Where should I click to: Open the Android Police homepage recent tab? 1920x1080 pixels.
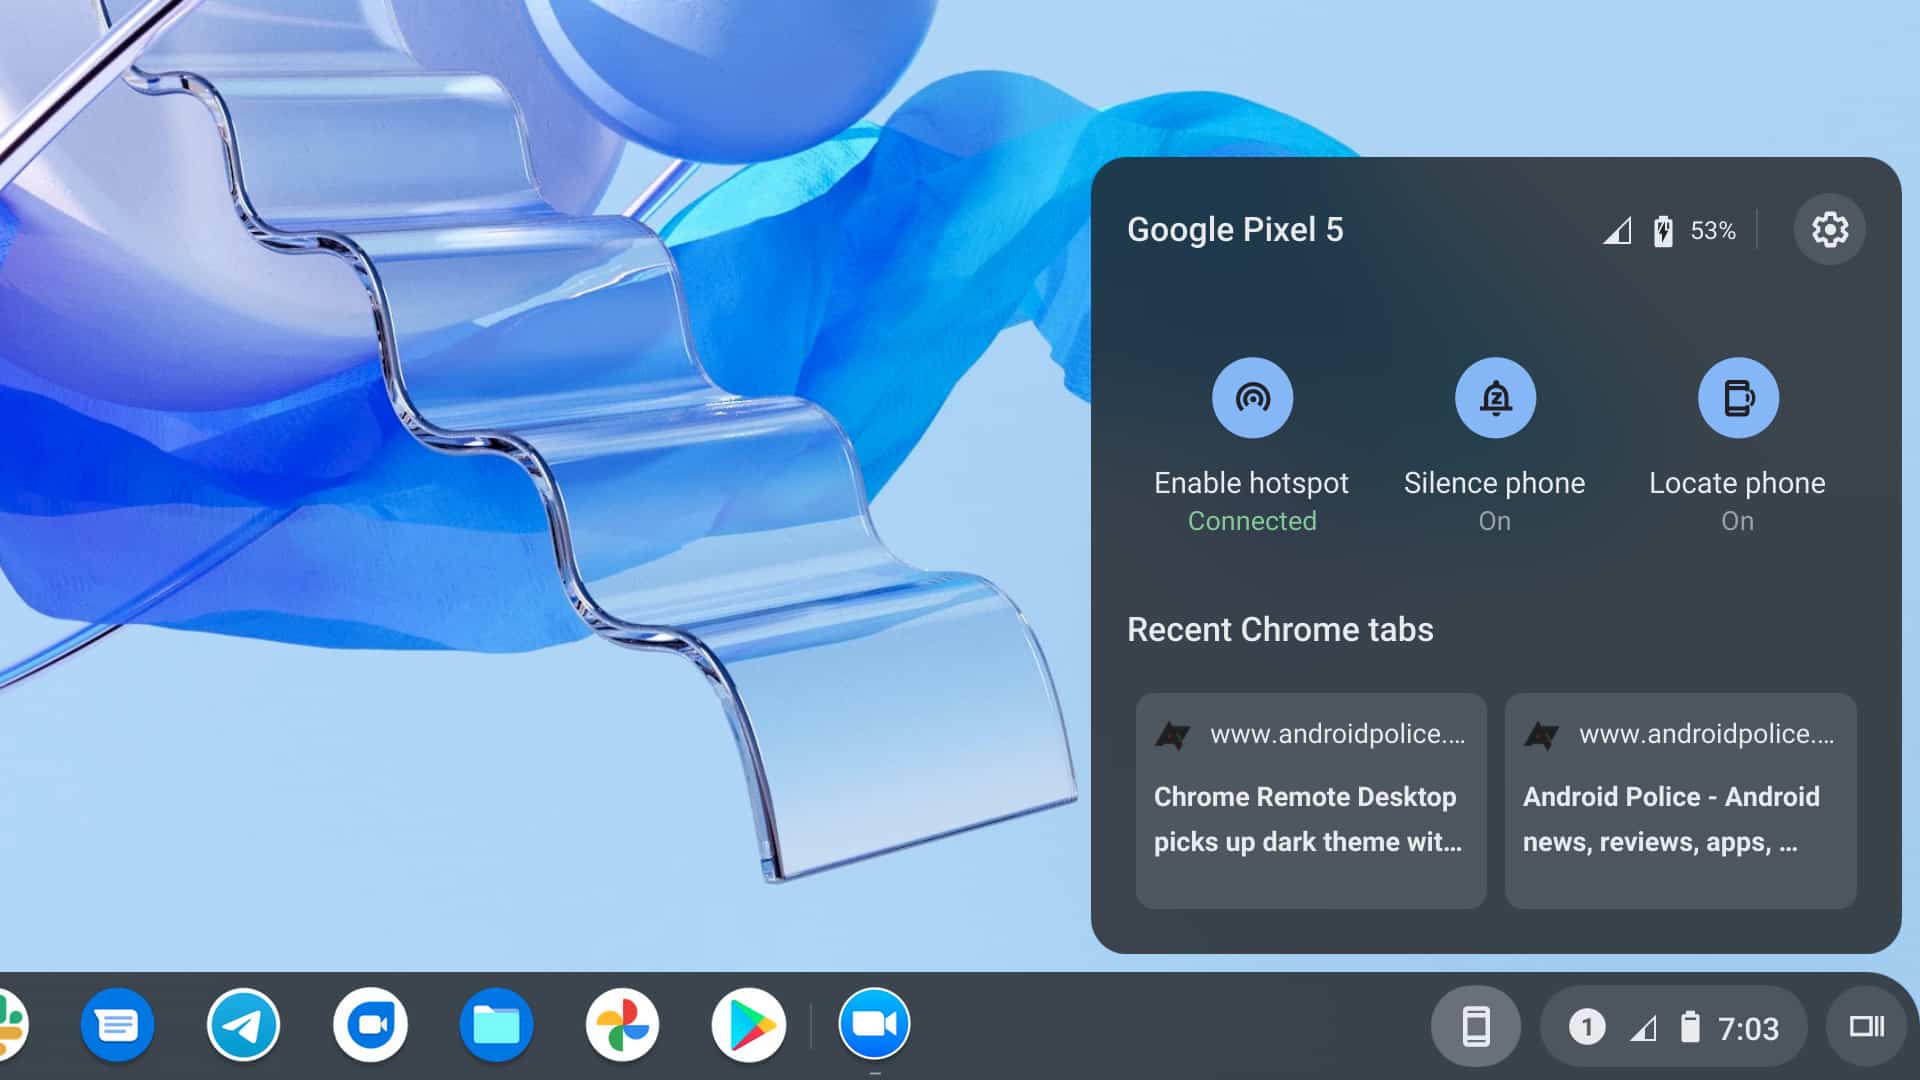coord(1680,800)
